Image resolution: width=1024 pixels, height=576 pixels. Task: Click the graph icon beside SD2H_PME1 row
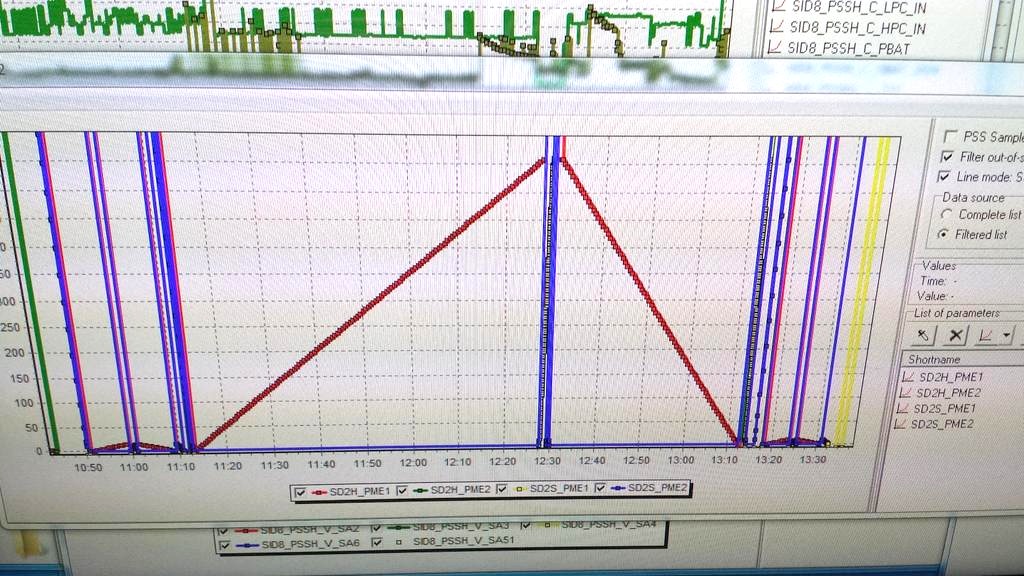pyautogui.click(x=908, y=377)
